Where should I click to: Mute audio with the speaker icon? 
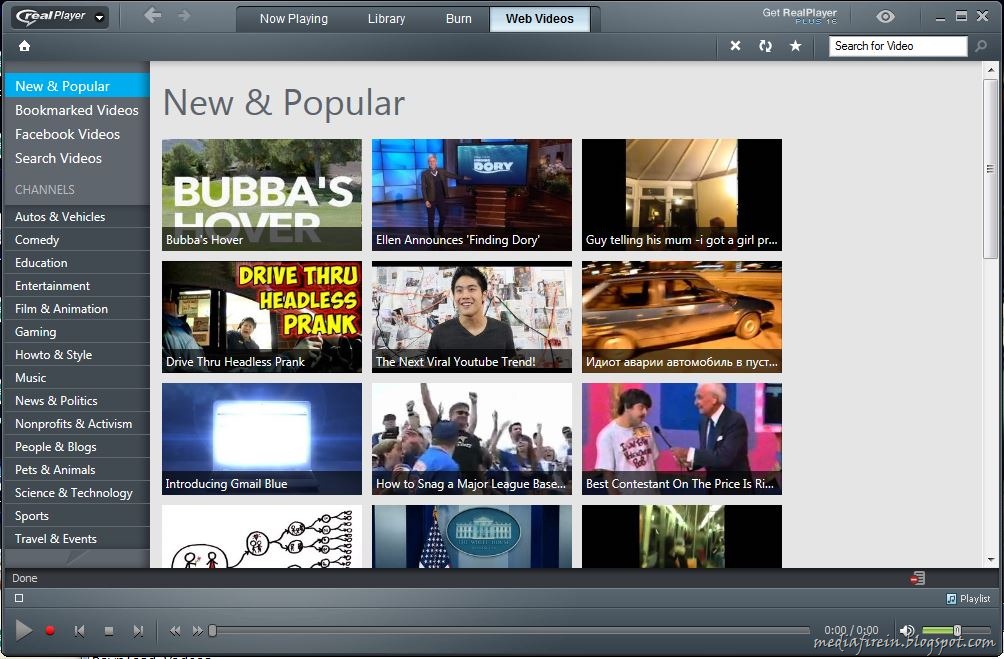point(907,631)
